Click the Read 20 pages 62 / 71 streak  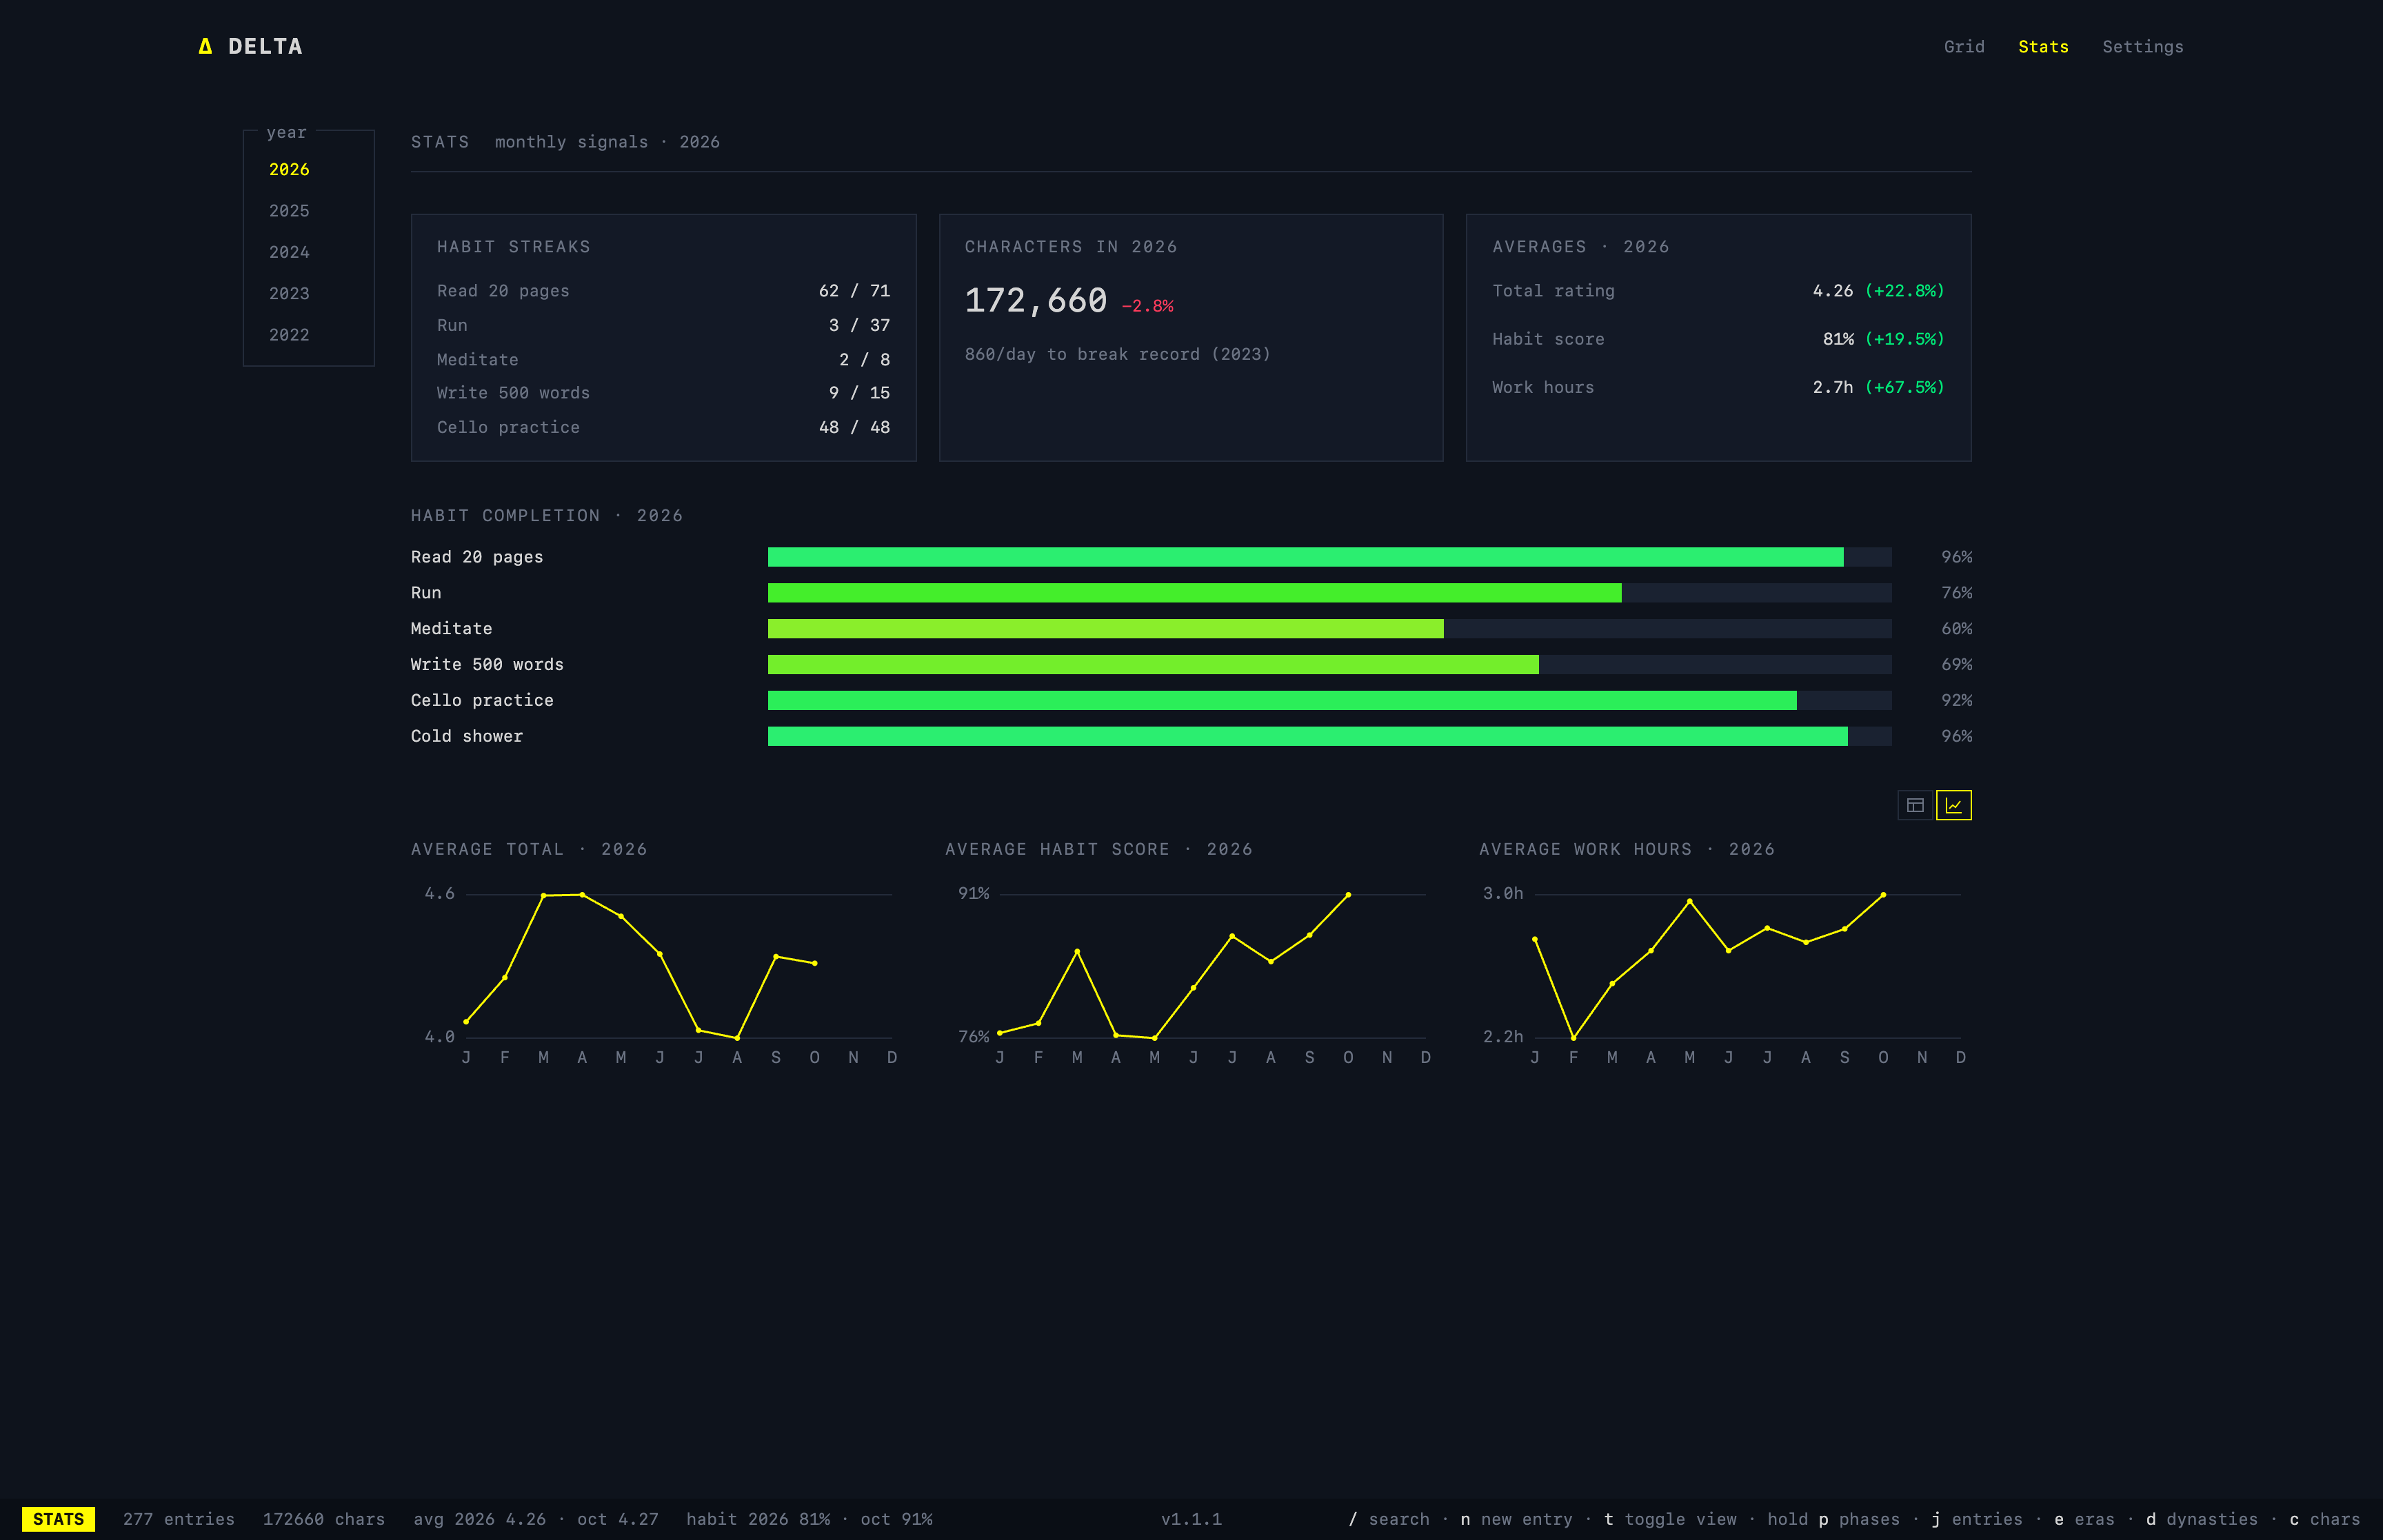(854, 291)
